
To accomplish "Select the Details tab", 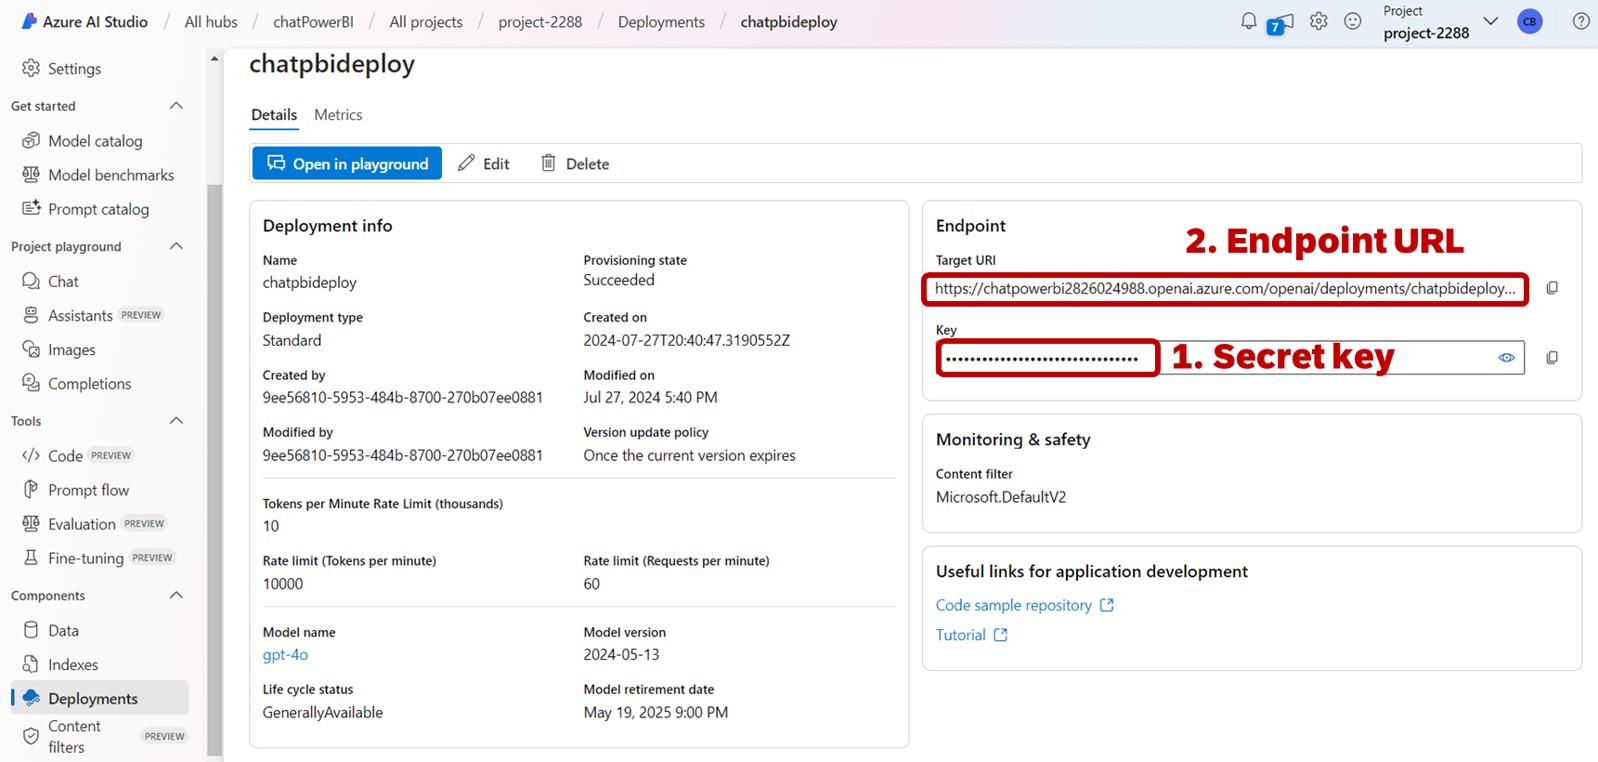I will click(274, 115).
